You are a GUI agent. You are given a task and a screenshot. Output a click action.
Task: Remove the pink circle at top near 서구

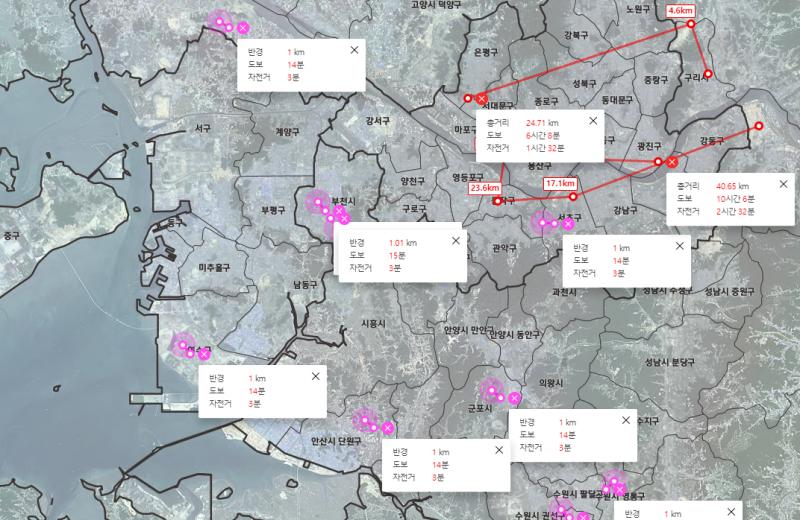243,28
